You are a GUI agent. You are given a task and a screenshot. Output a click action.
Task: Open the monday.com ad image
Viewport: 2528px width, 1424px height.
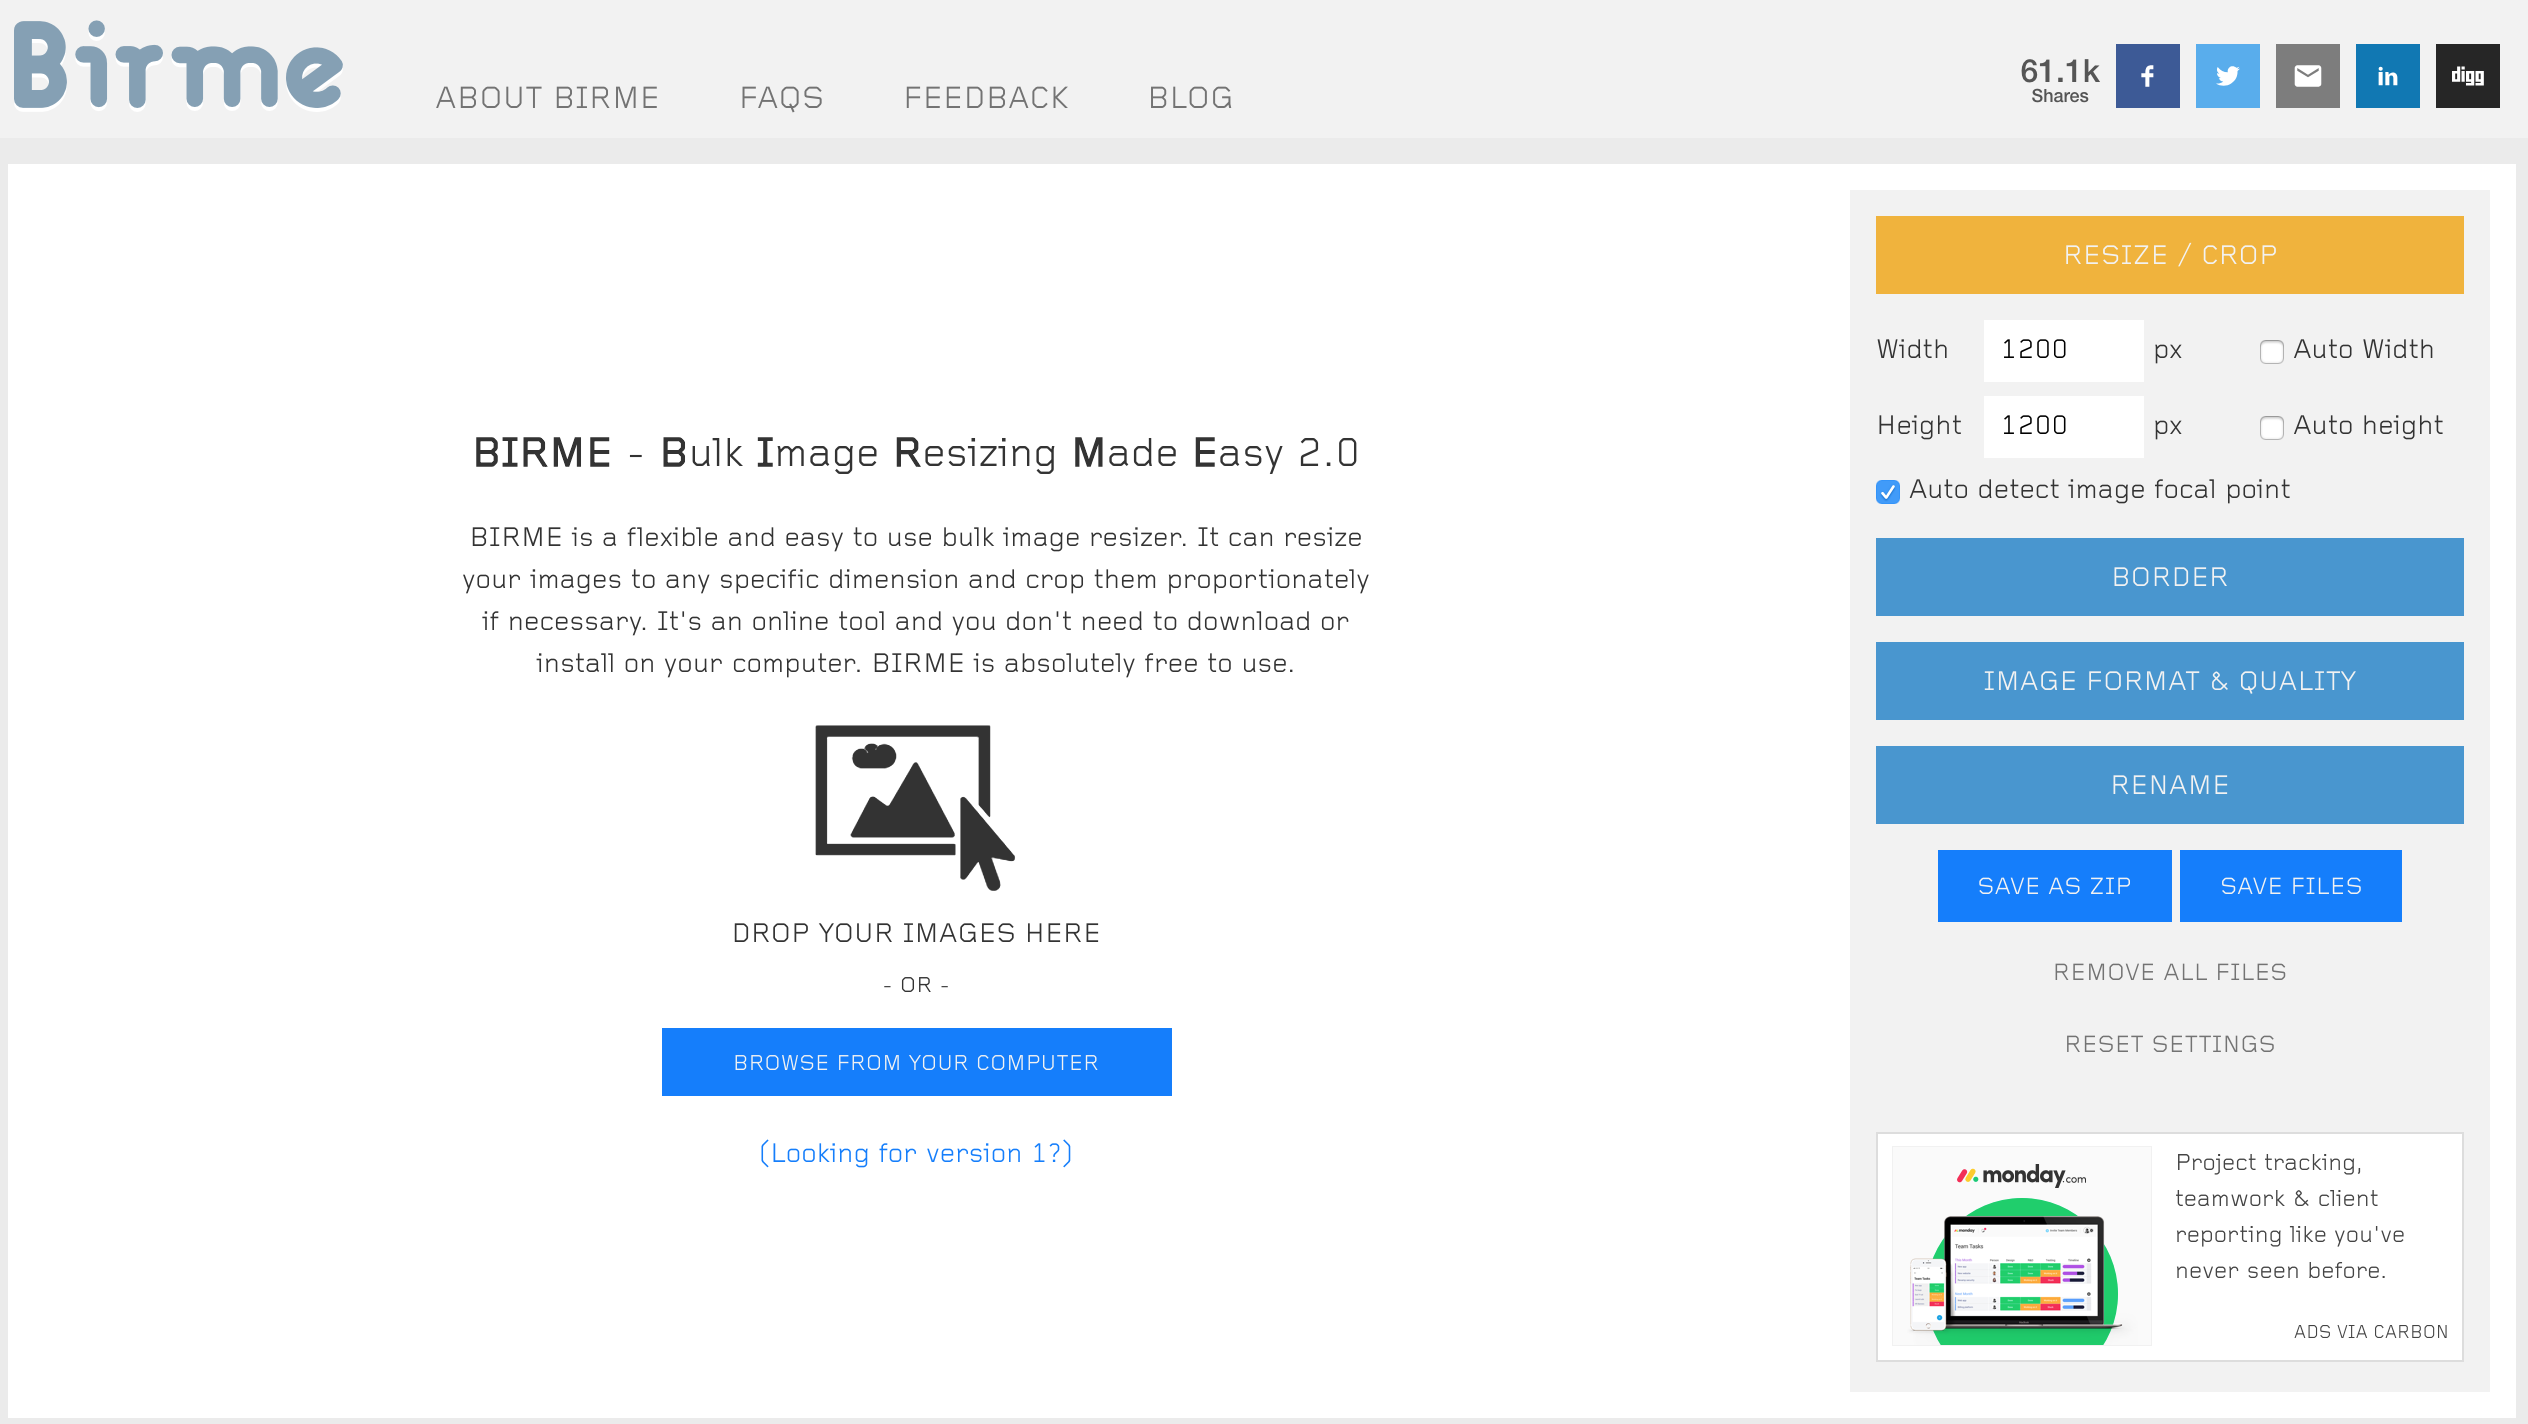[2021, 1246]
